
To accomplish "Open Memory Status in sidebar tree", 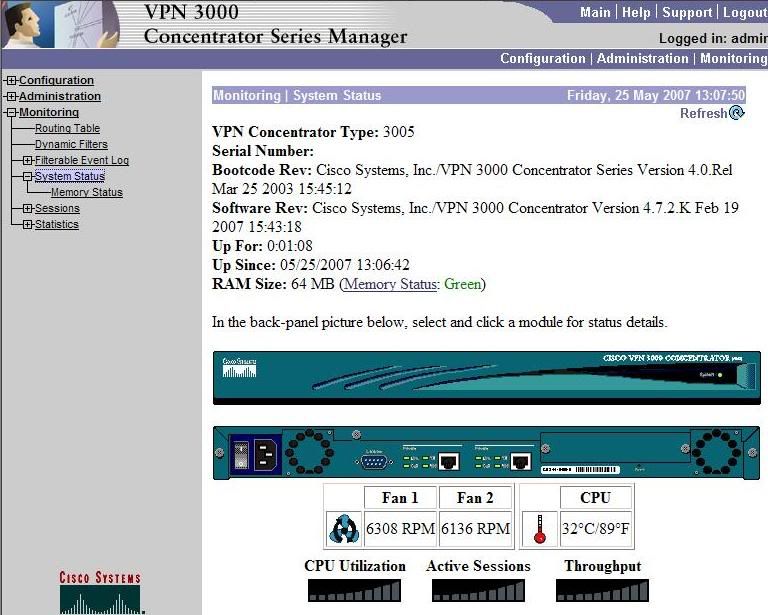I will pyautogui.click(x=87, y=192).
